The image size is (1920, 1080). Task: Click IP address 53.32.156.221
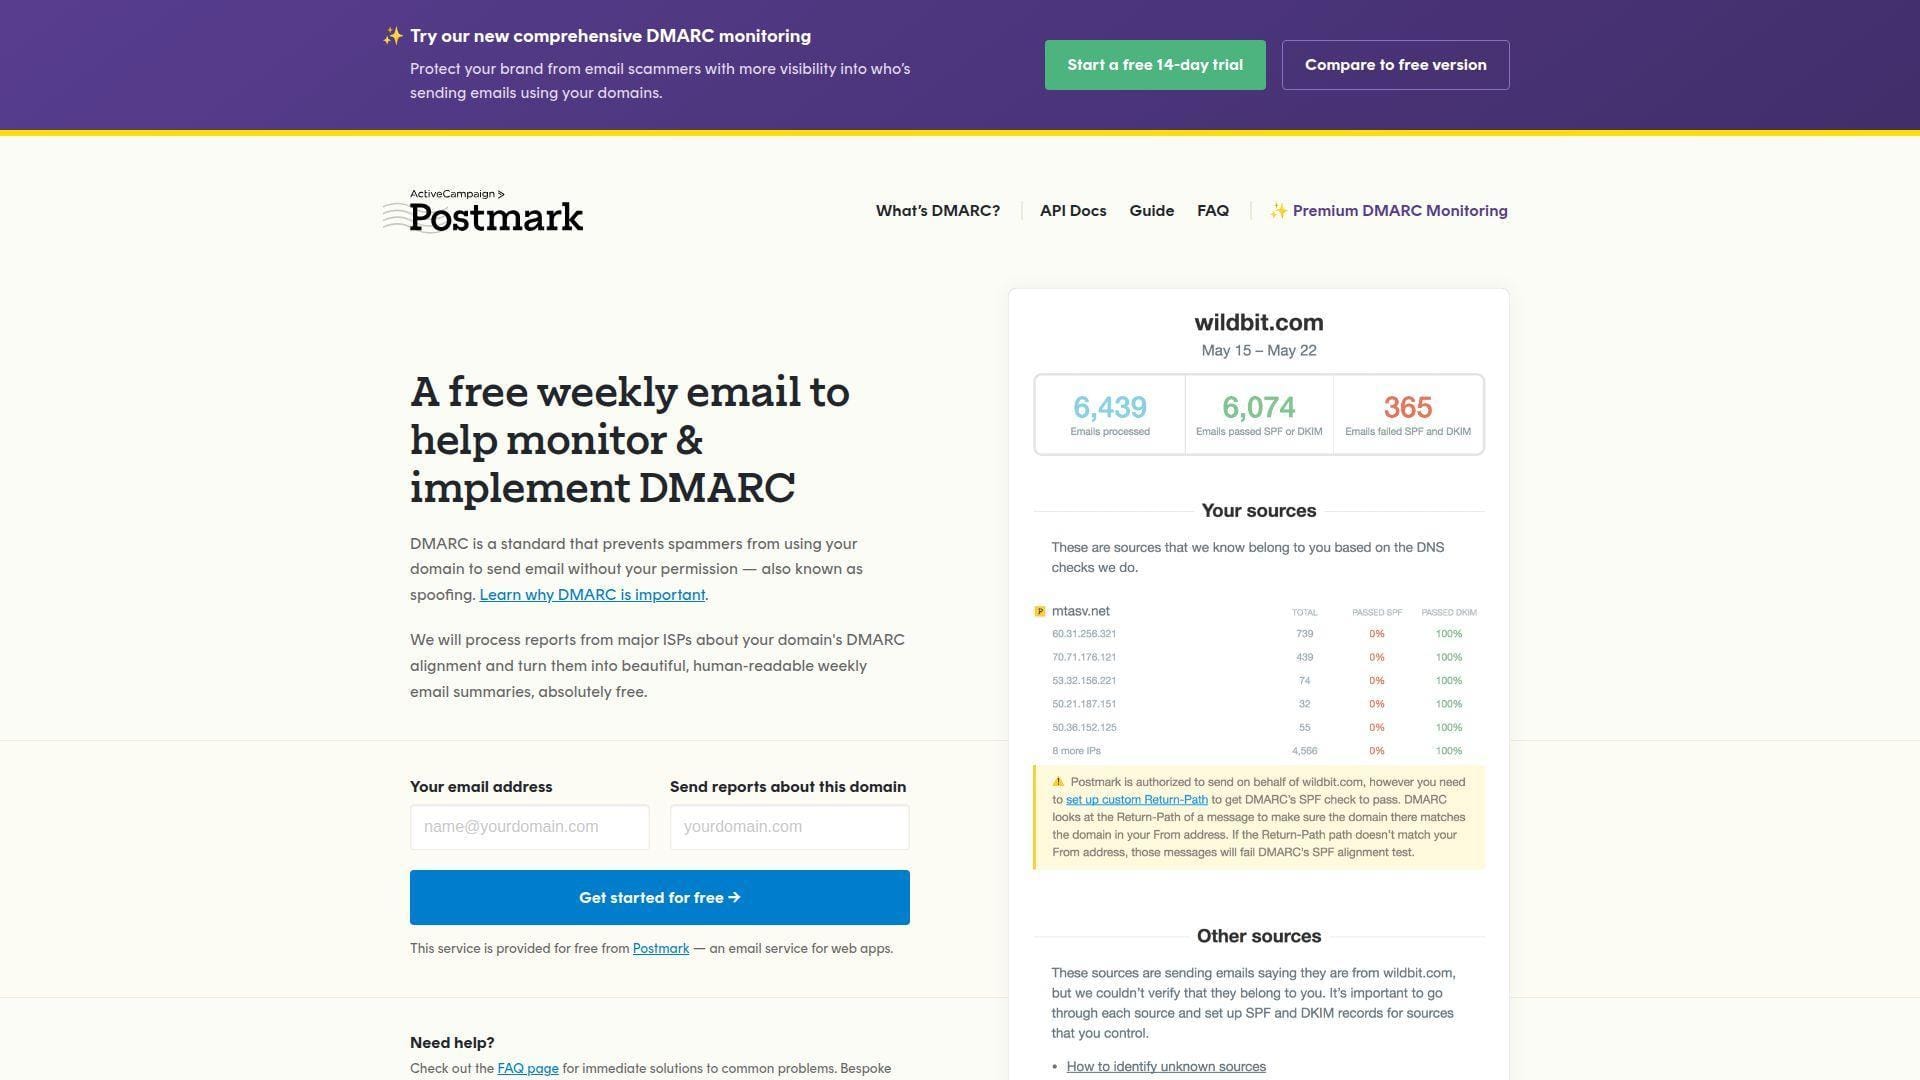point(1084,681)
